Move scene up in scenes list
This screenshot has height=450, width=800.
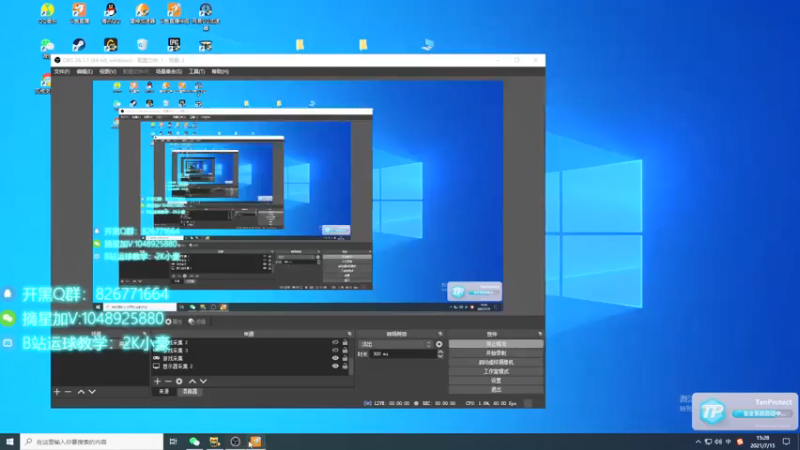point(81,392)
